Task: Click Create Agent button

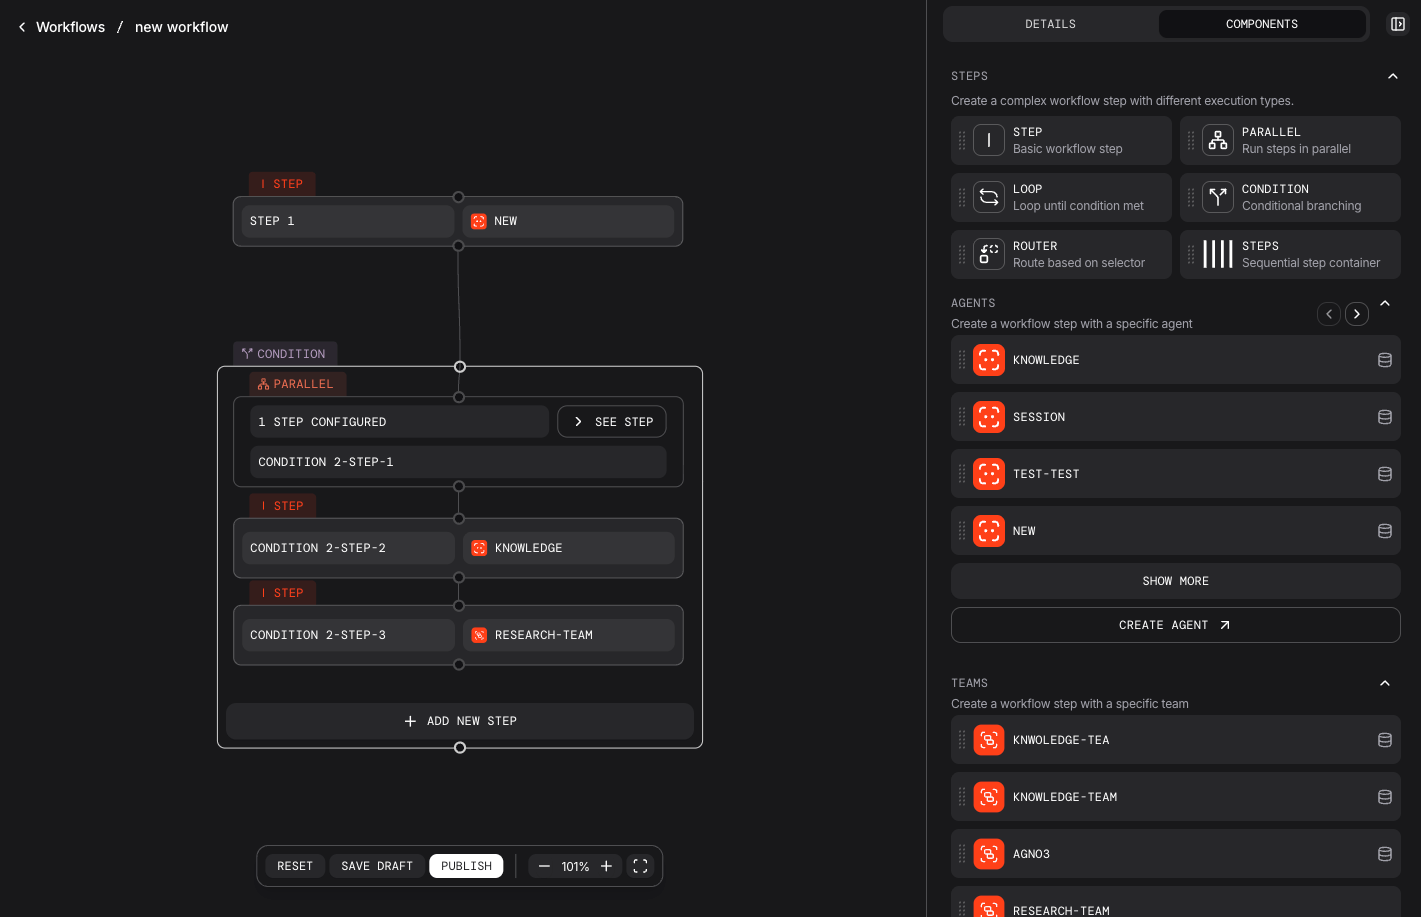Action: pyautogui.click(x=1176, y=625)
